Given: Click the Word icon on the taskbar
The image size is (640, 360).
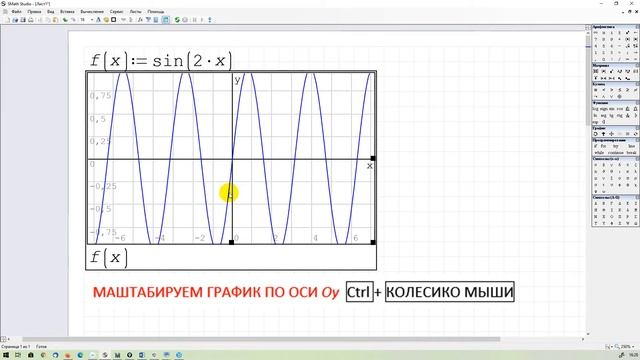Looking at the screenshot, I should click(x=141, y=355).
